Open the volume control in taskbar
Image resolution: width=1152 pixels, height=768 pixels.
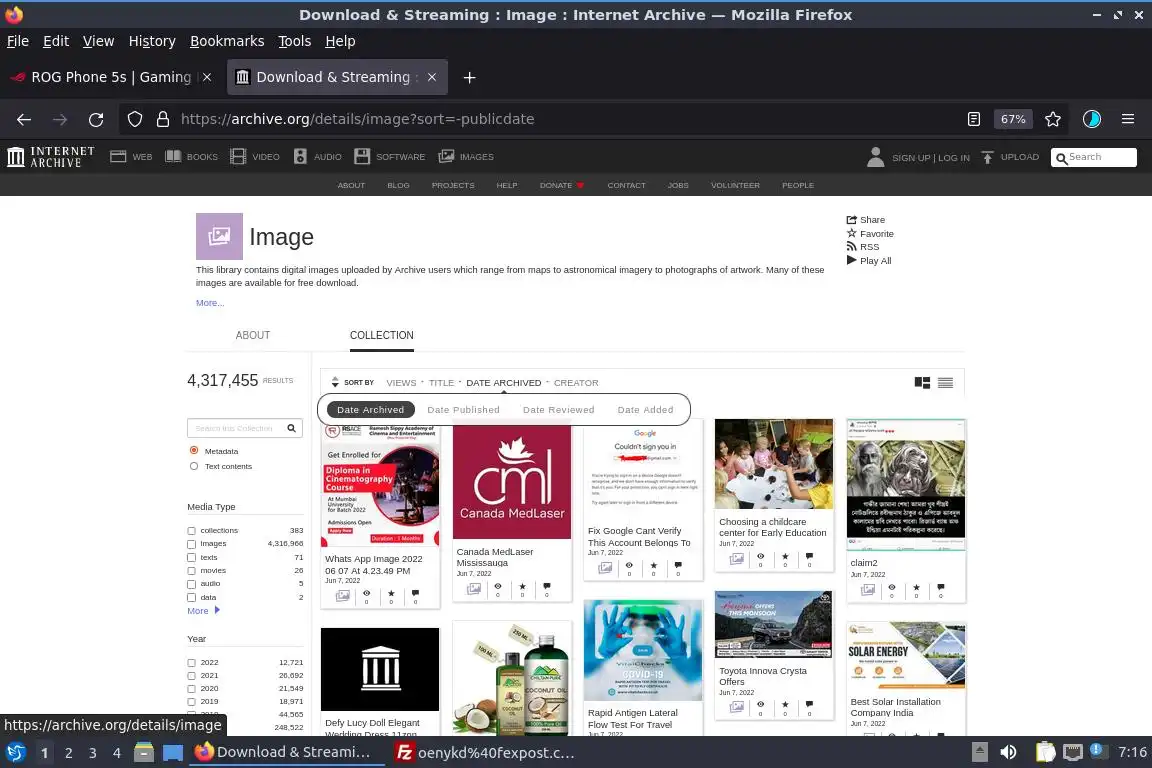tap(1008, 752)
